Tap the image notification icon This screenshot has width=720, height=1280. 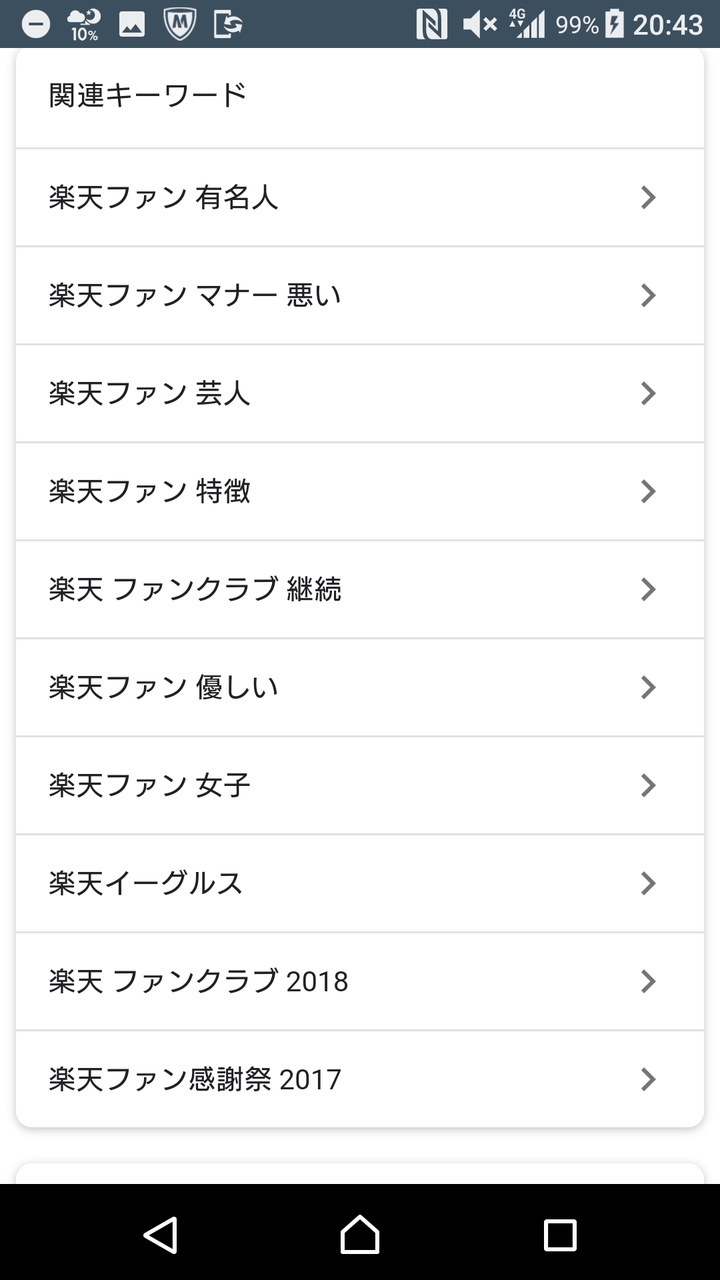tap(132, 24)
